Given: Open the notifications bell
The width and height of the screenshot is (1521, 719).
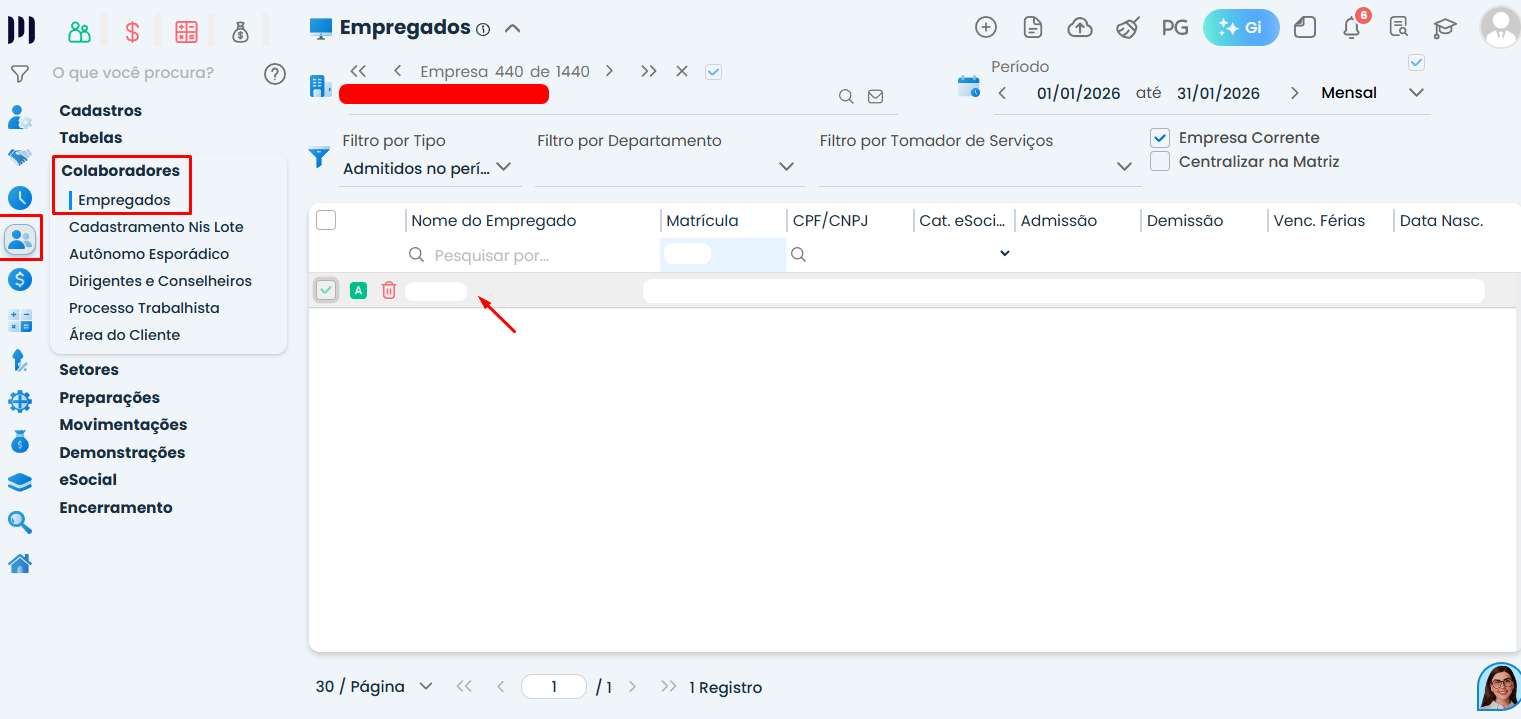Looking at the screenshot, I should [1352, 28].
